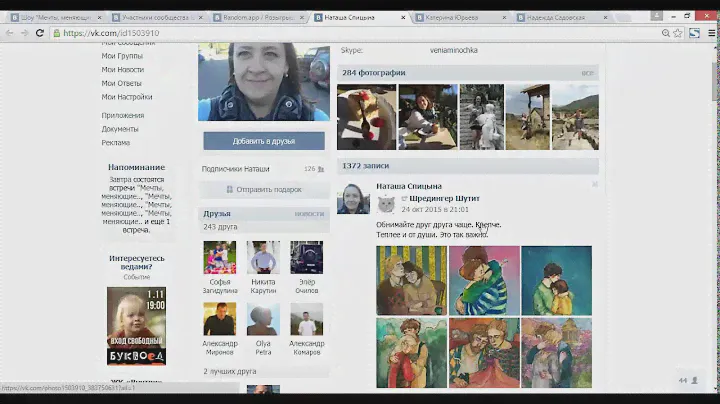Viewport: 720px width, 404px height.
Task: Click Шредингер Шутит cat avatar icon
Action: point(386,203)
